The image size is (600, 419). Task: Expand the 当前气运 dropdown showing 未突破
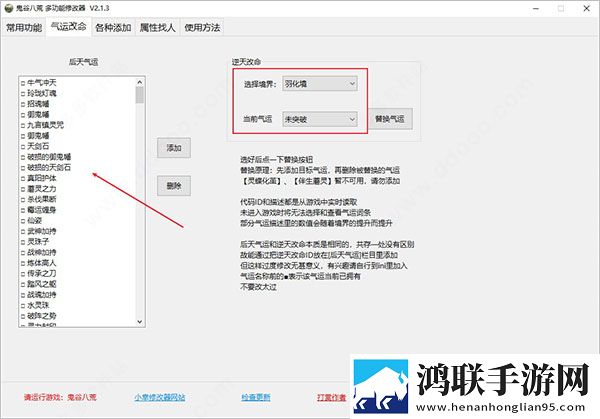pyautogui.click(x=320, y=119)
